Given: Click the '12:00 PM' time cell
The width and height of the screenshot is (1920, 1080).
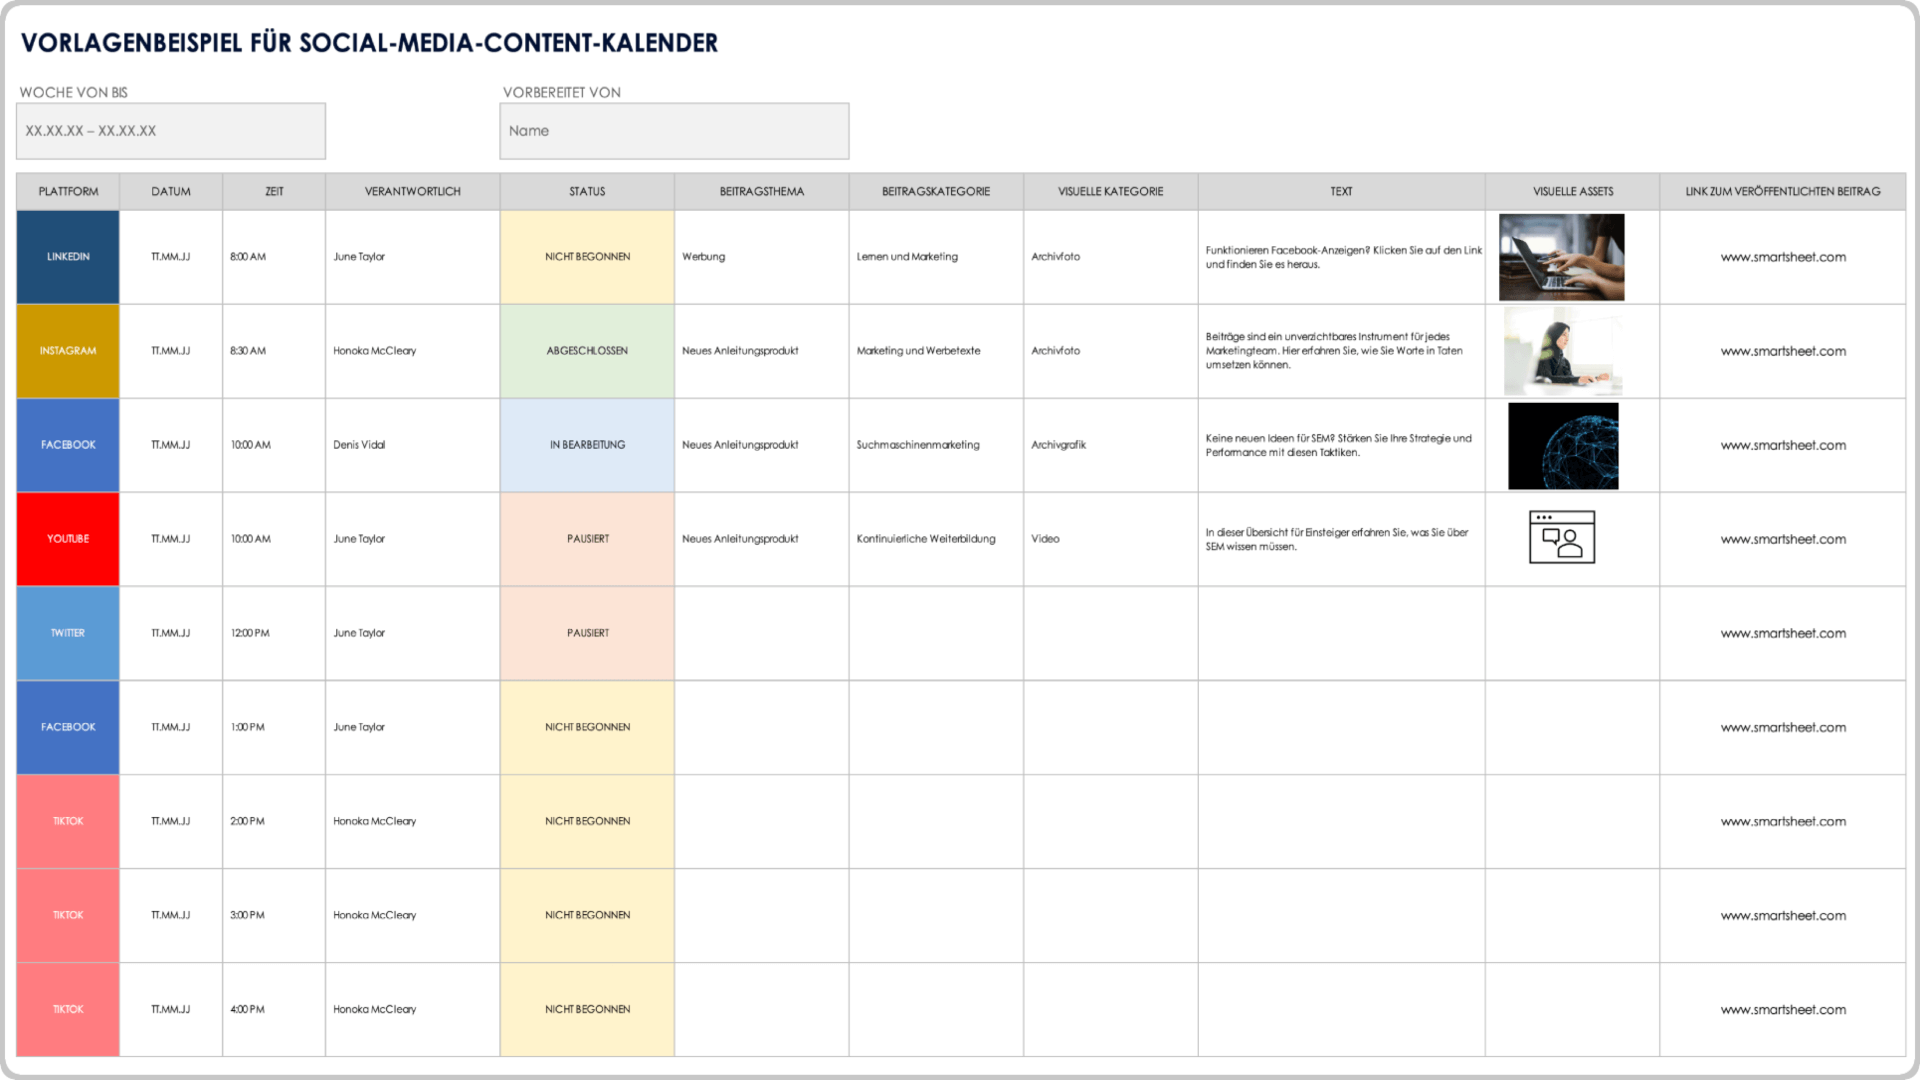Looking at the screenshot, I should (x=274, y=633).
